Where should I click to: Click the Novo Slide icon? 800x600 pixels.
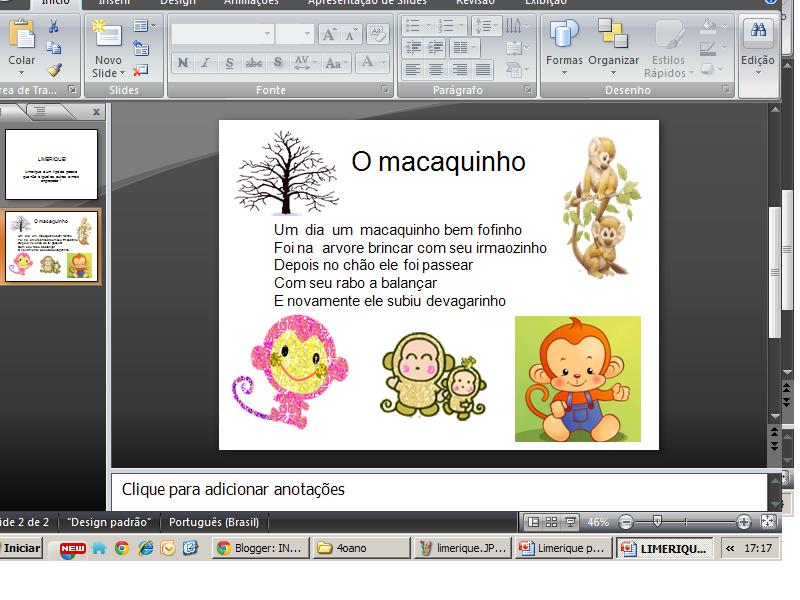point(108,34)
